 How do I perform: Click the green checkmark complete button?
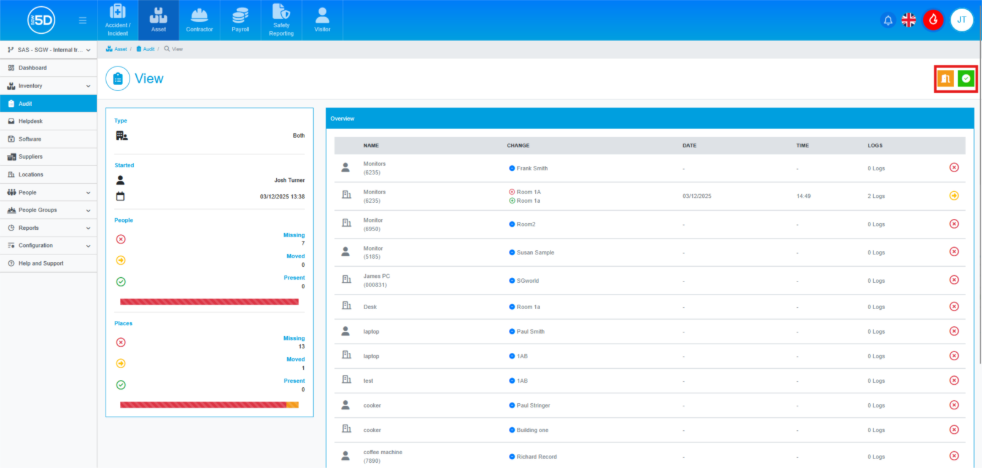[x=966, y=78]
